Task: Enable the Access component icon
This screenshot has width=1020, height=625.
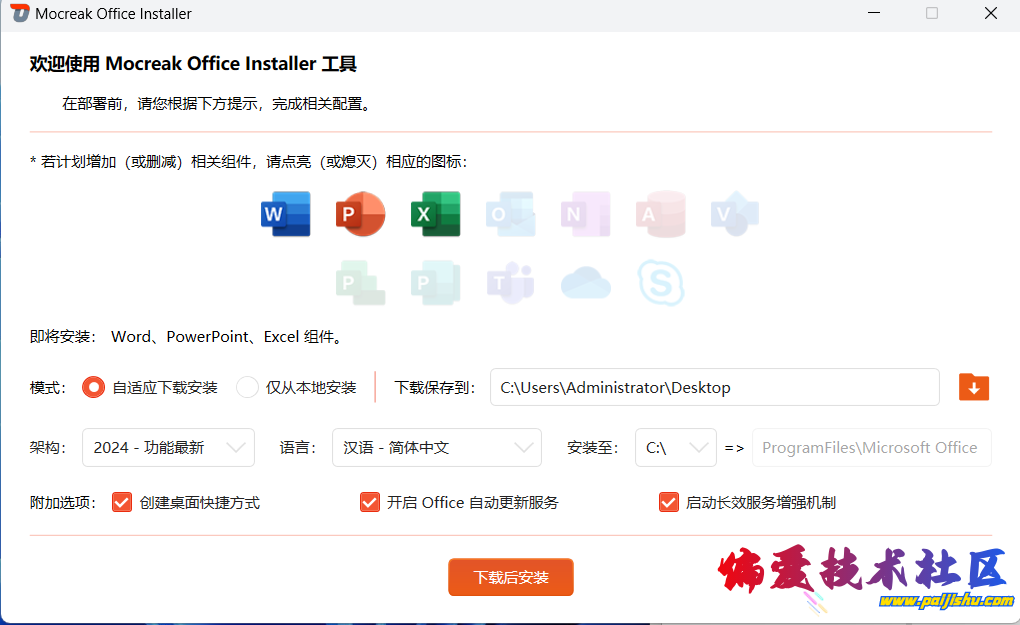Action: point(660,214)
